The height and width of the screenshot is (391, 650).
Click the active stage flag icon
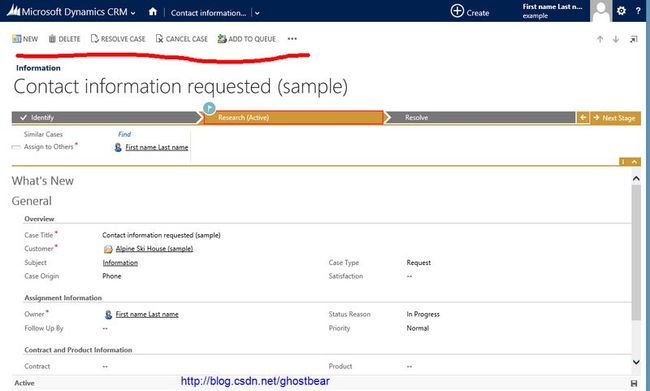point(209,108)
